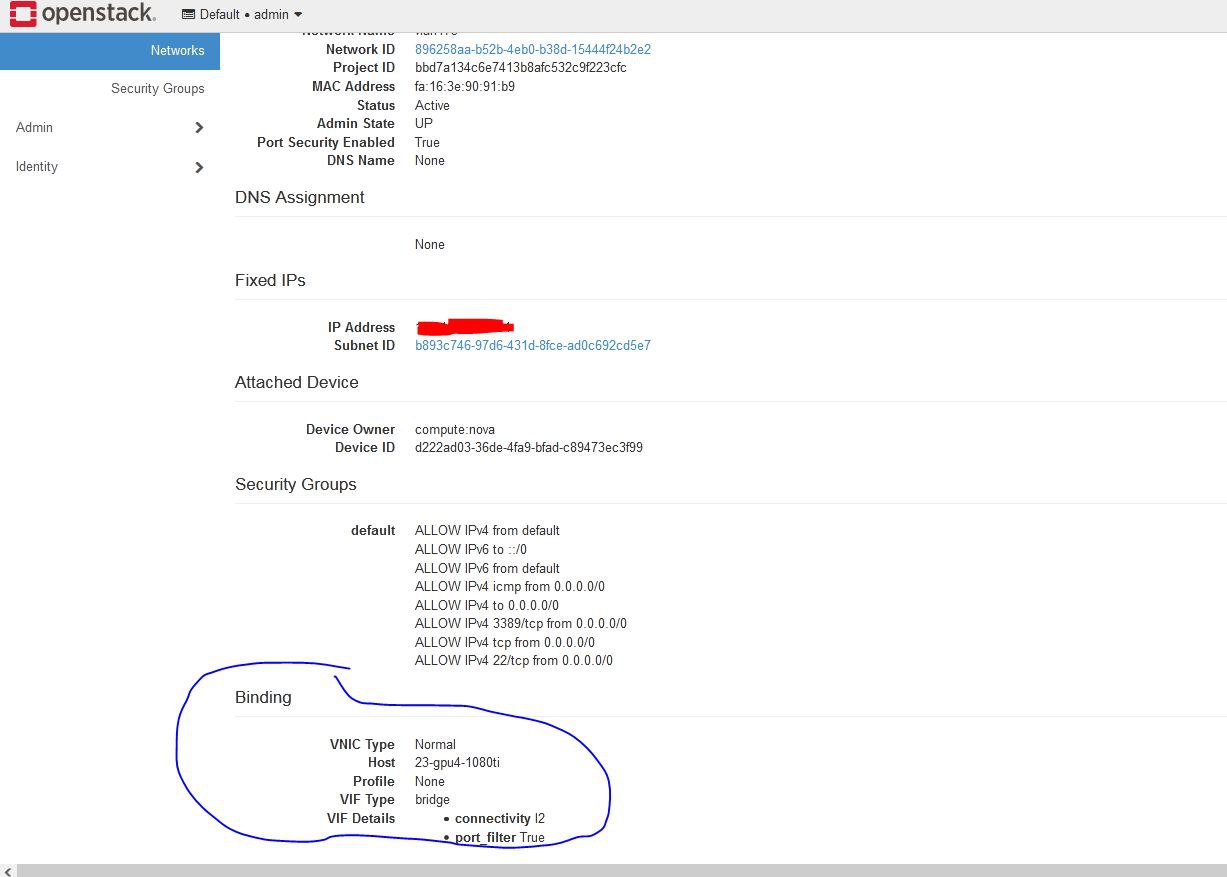Open the Subnet ID link
Screen dimensions: 1227x877
point(533,345)
